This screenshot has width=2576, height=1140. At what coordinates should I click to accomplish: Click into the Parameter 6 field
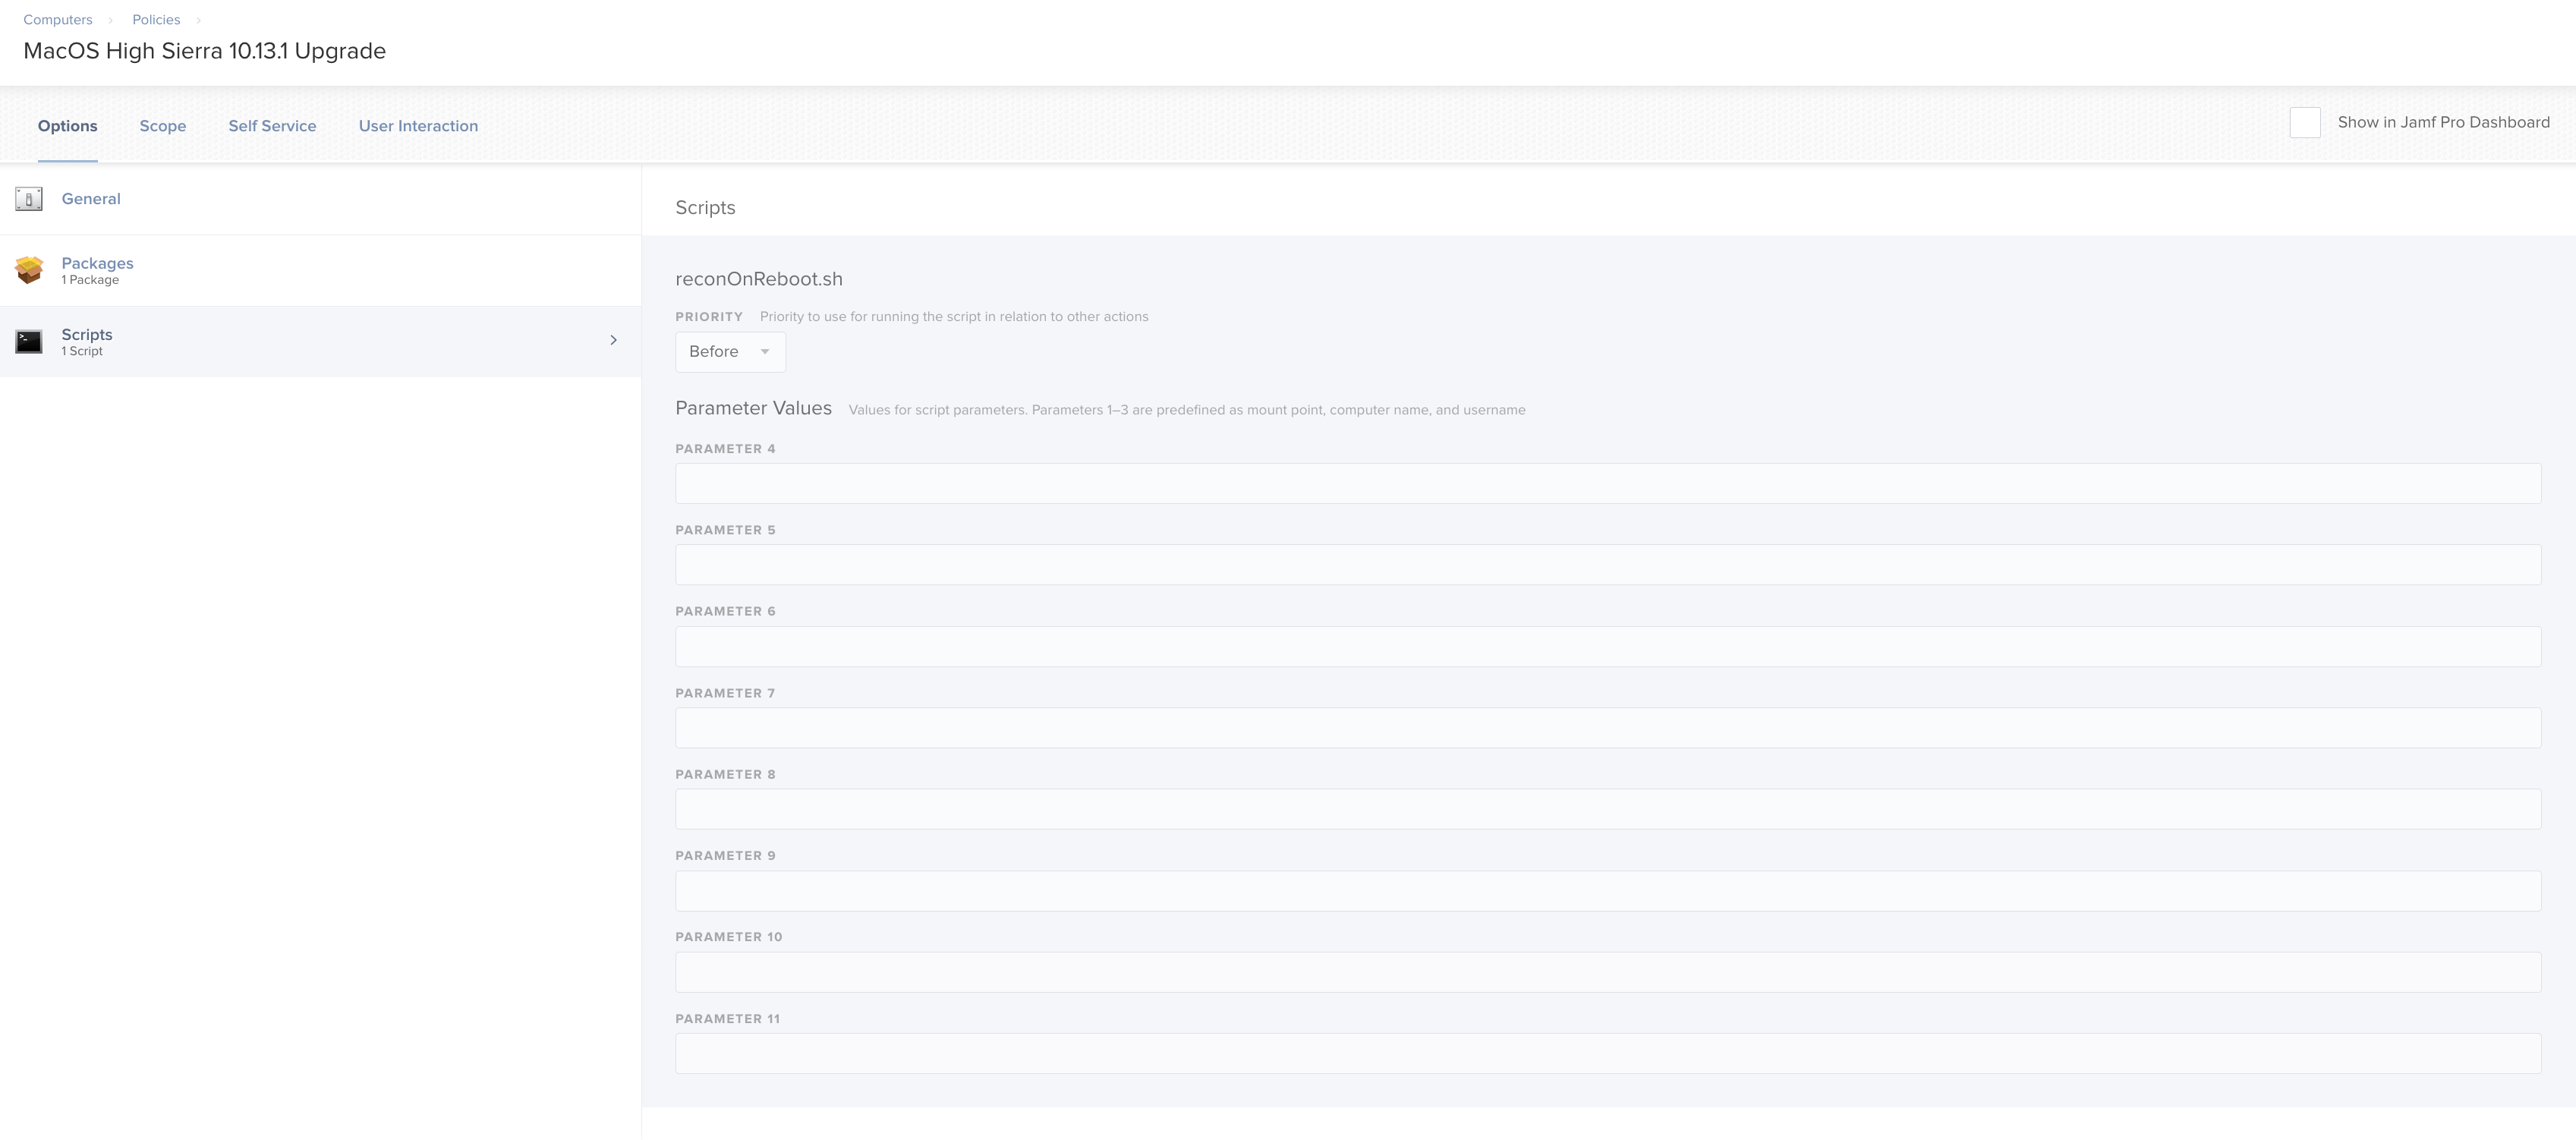tap(1608, 647)
